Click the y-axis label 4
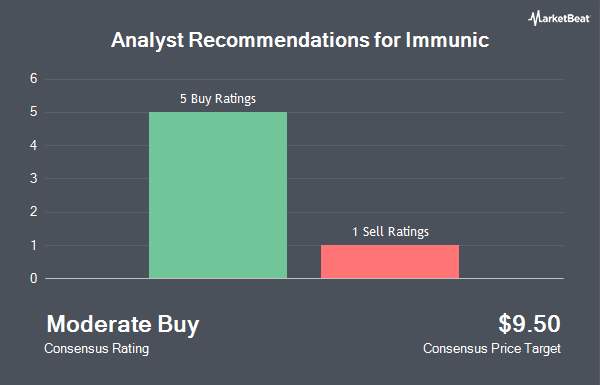Viewport: 600px width, 385px height. coord(34,145)
